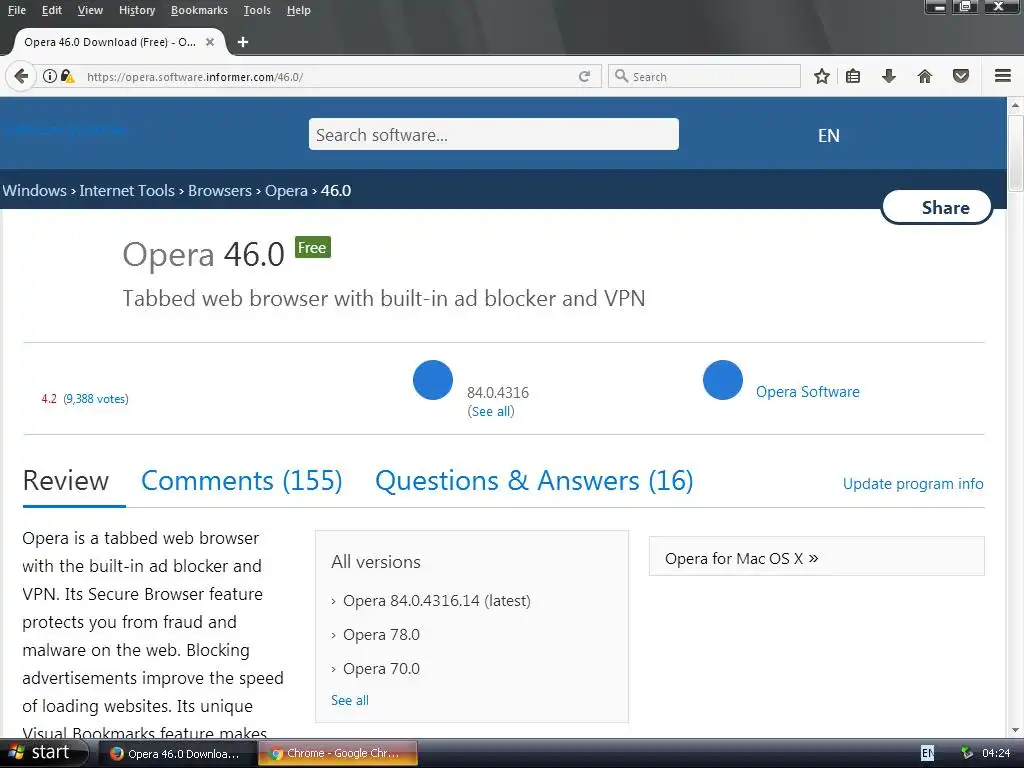Image resolution: width=1024 pixels, height=768 pixels.
Task: Click blue circle icon beside version 84.0.4316
Action: click(433, 380)
